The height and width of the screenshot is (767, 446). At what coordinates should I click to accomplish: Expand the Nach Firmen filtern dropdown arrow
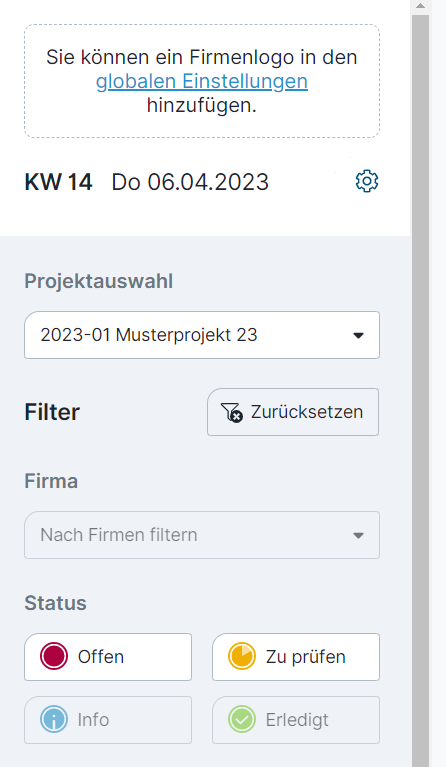tap(358, 536)
